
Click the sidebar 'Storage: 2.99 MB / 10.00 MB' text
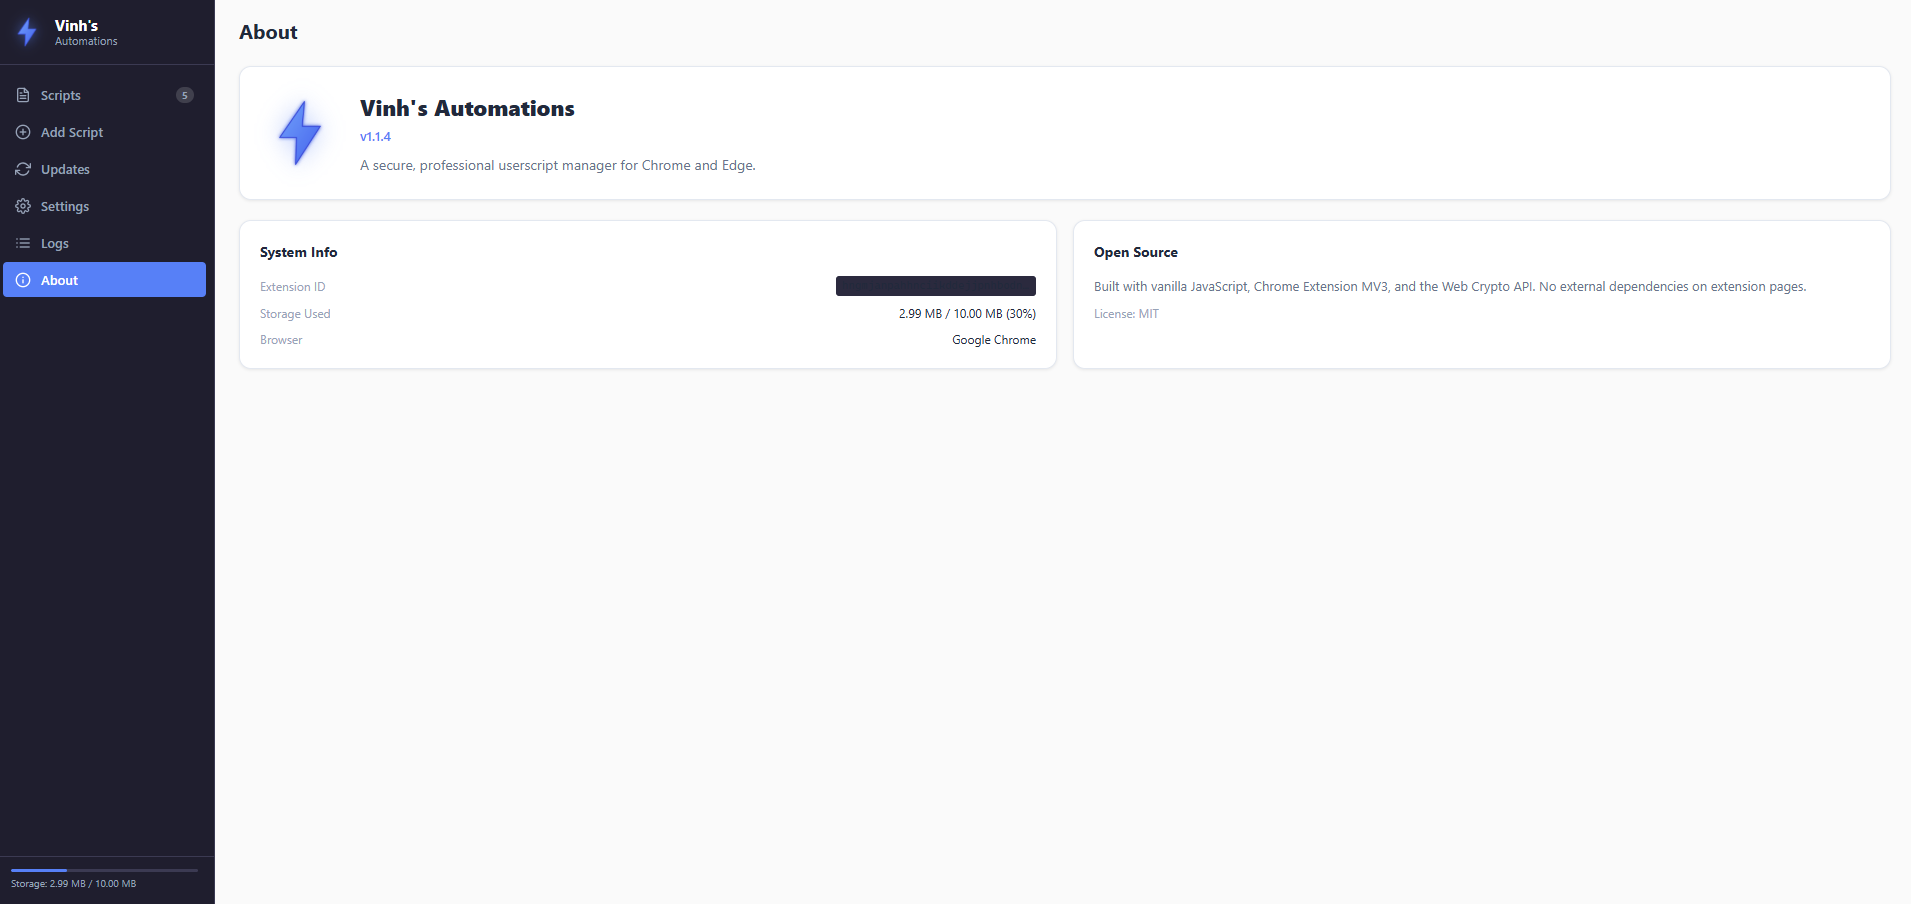click(73, 884)
